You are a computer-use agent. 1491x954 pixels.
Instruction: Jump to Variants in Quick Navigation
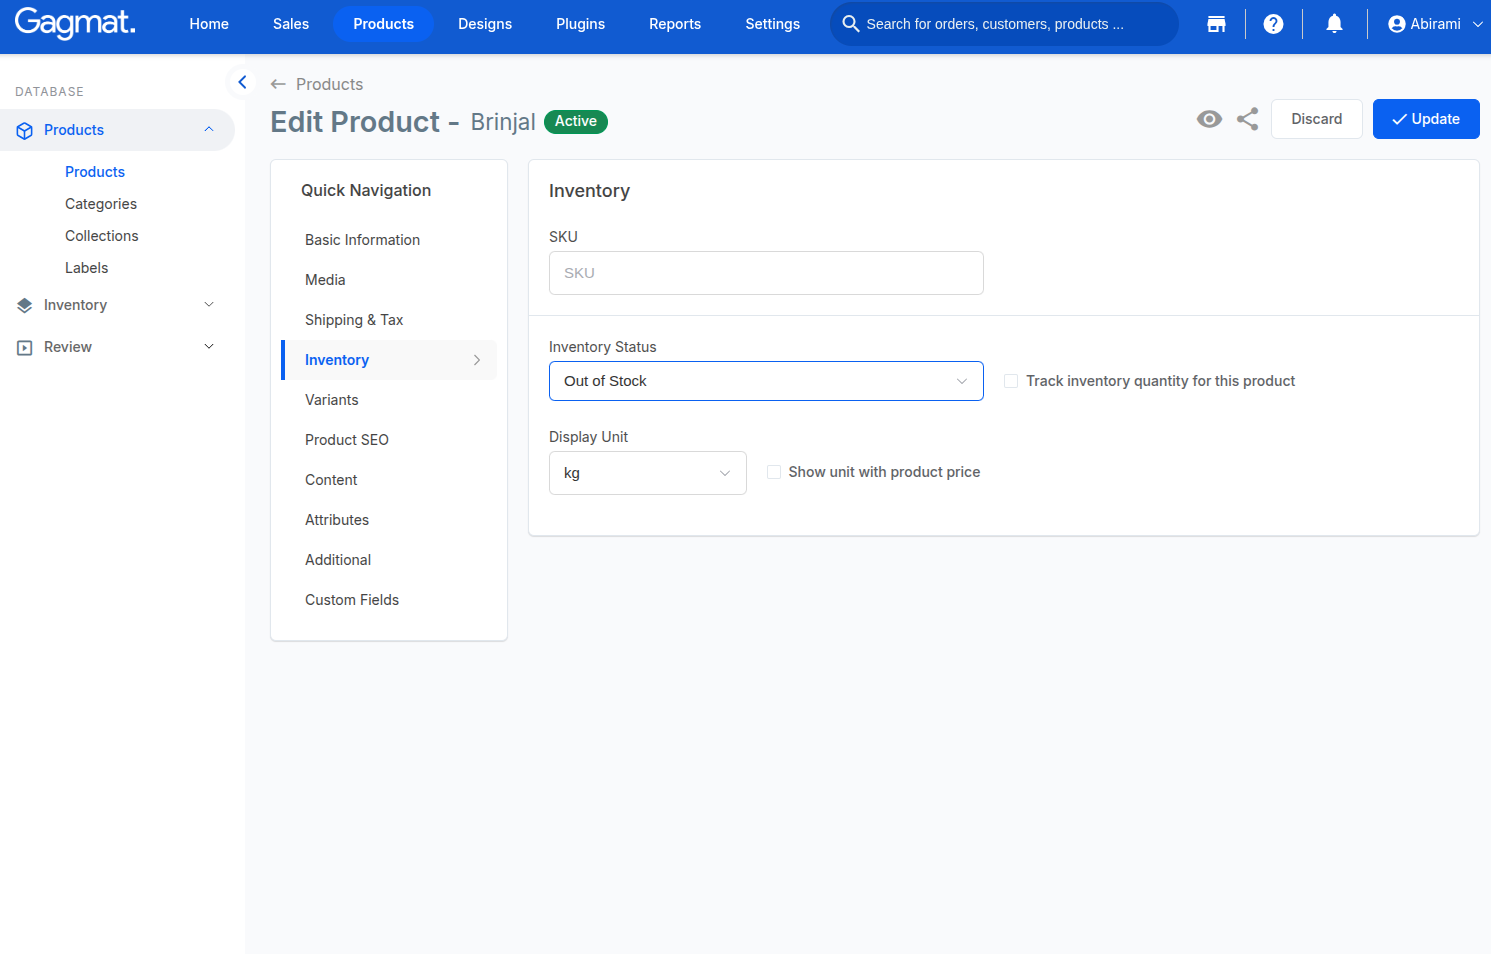point(332,400)
